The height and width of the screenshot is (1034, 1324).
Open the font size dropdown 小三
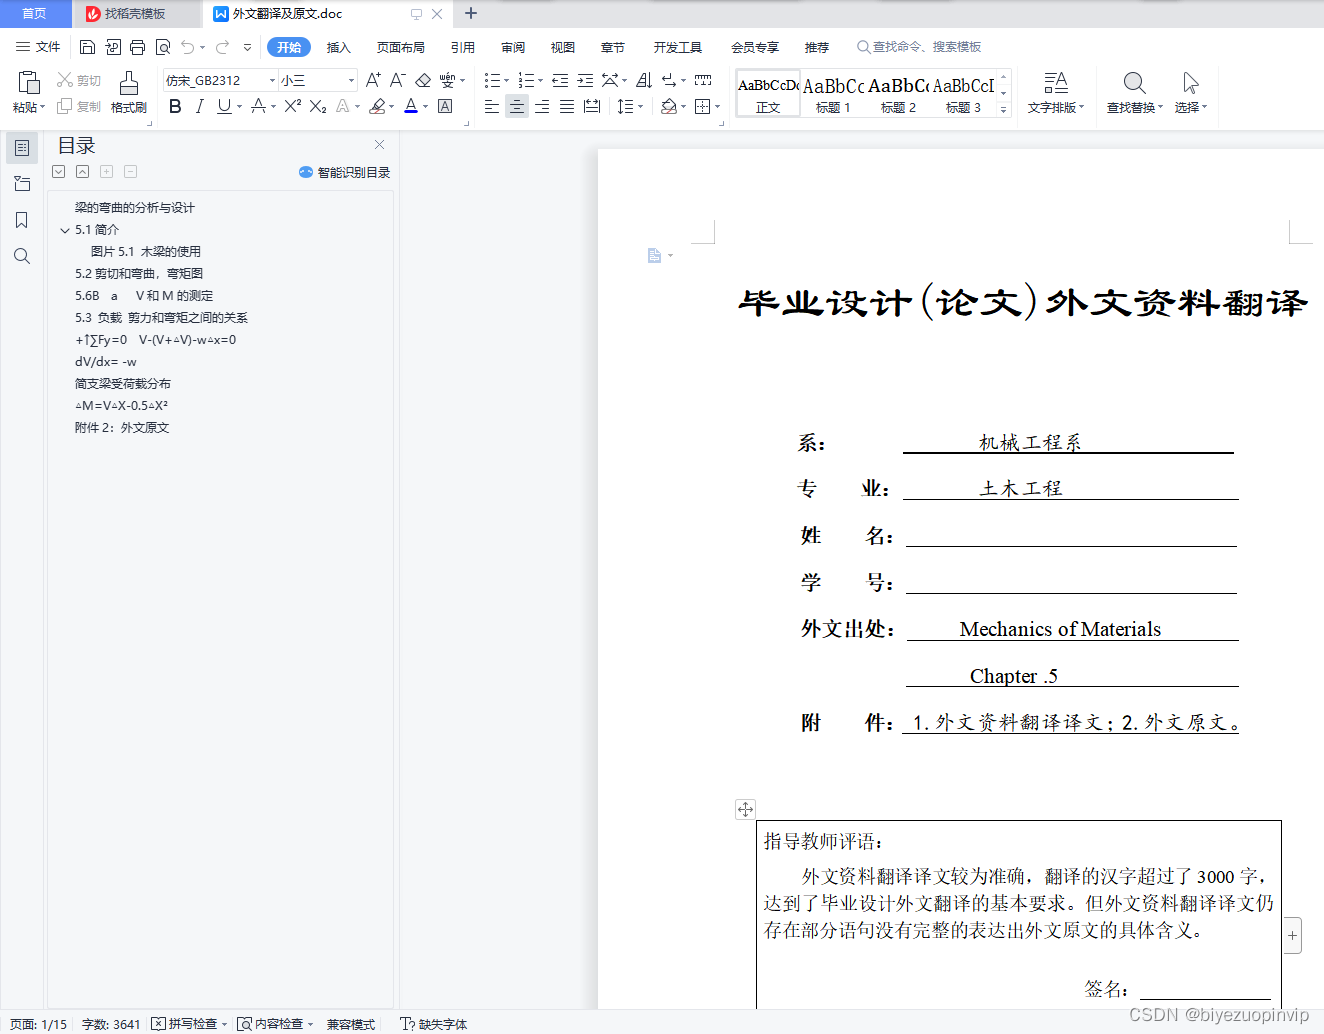point(351,80)
